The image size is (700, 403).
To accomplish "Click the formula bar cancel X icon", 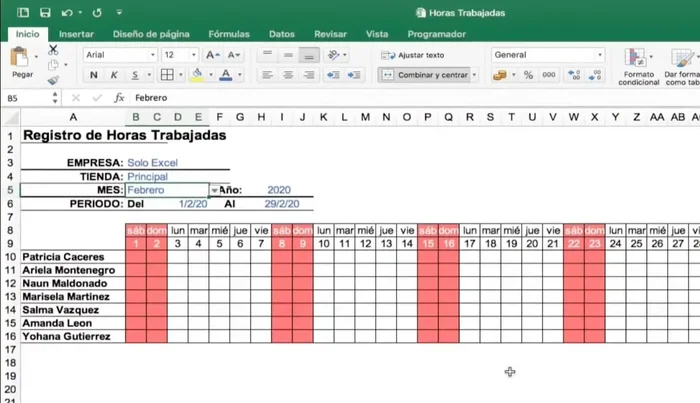I will coord(76,98).
